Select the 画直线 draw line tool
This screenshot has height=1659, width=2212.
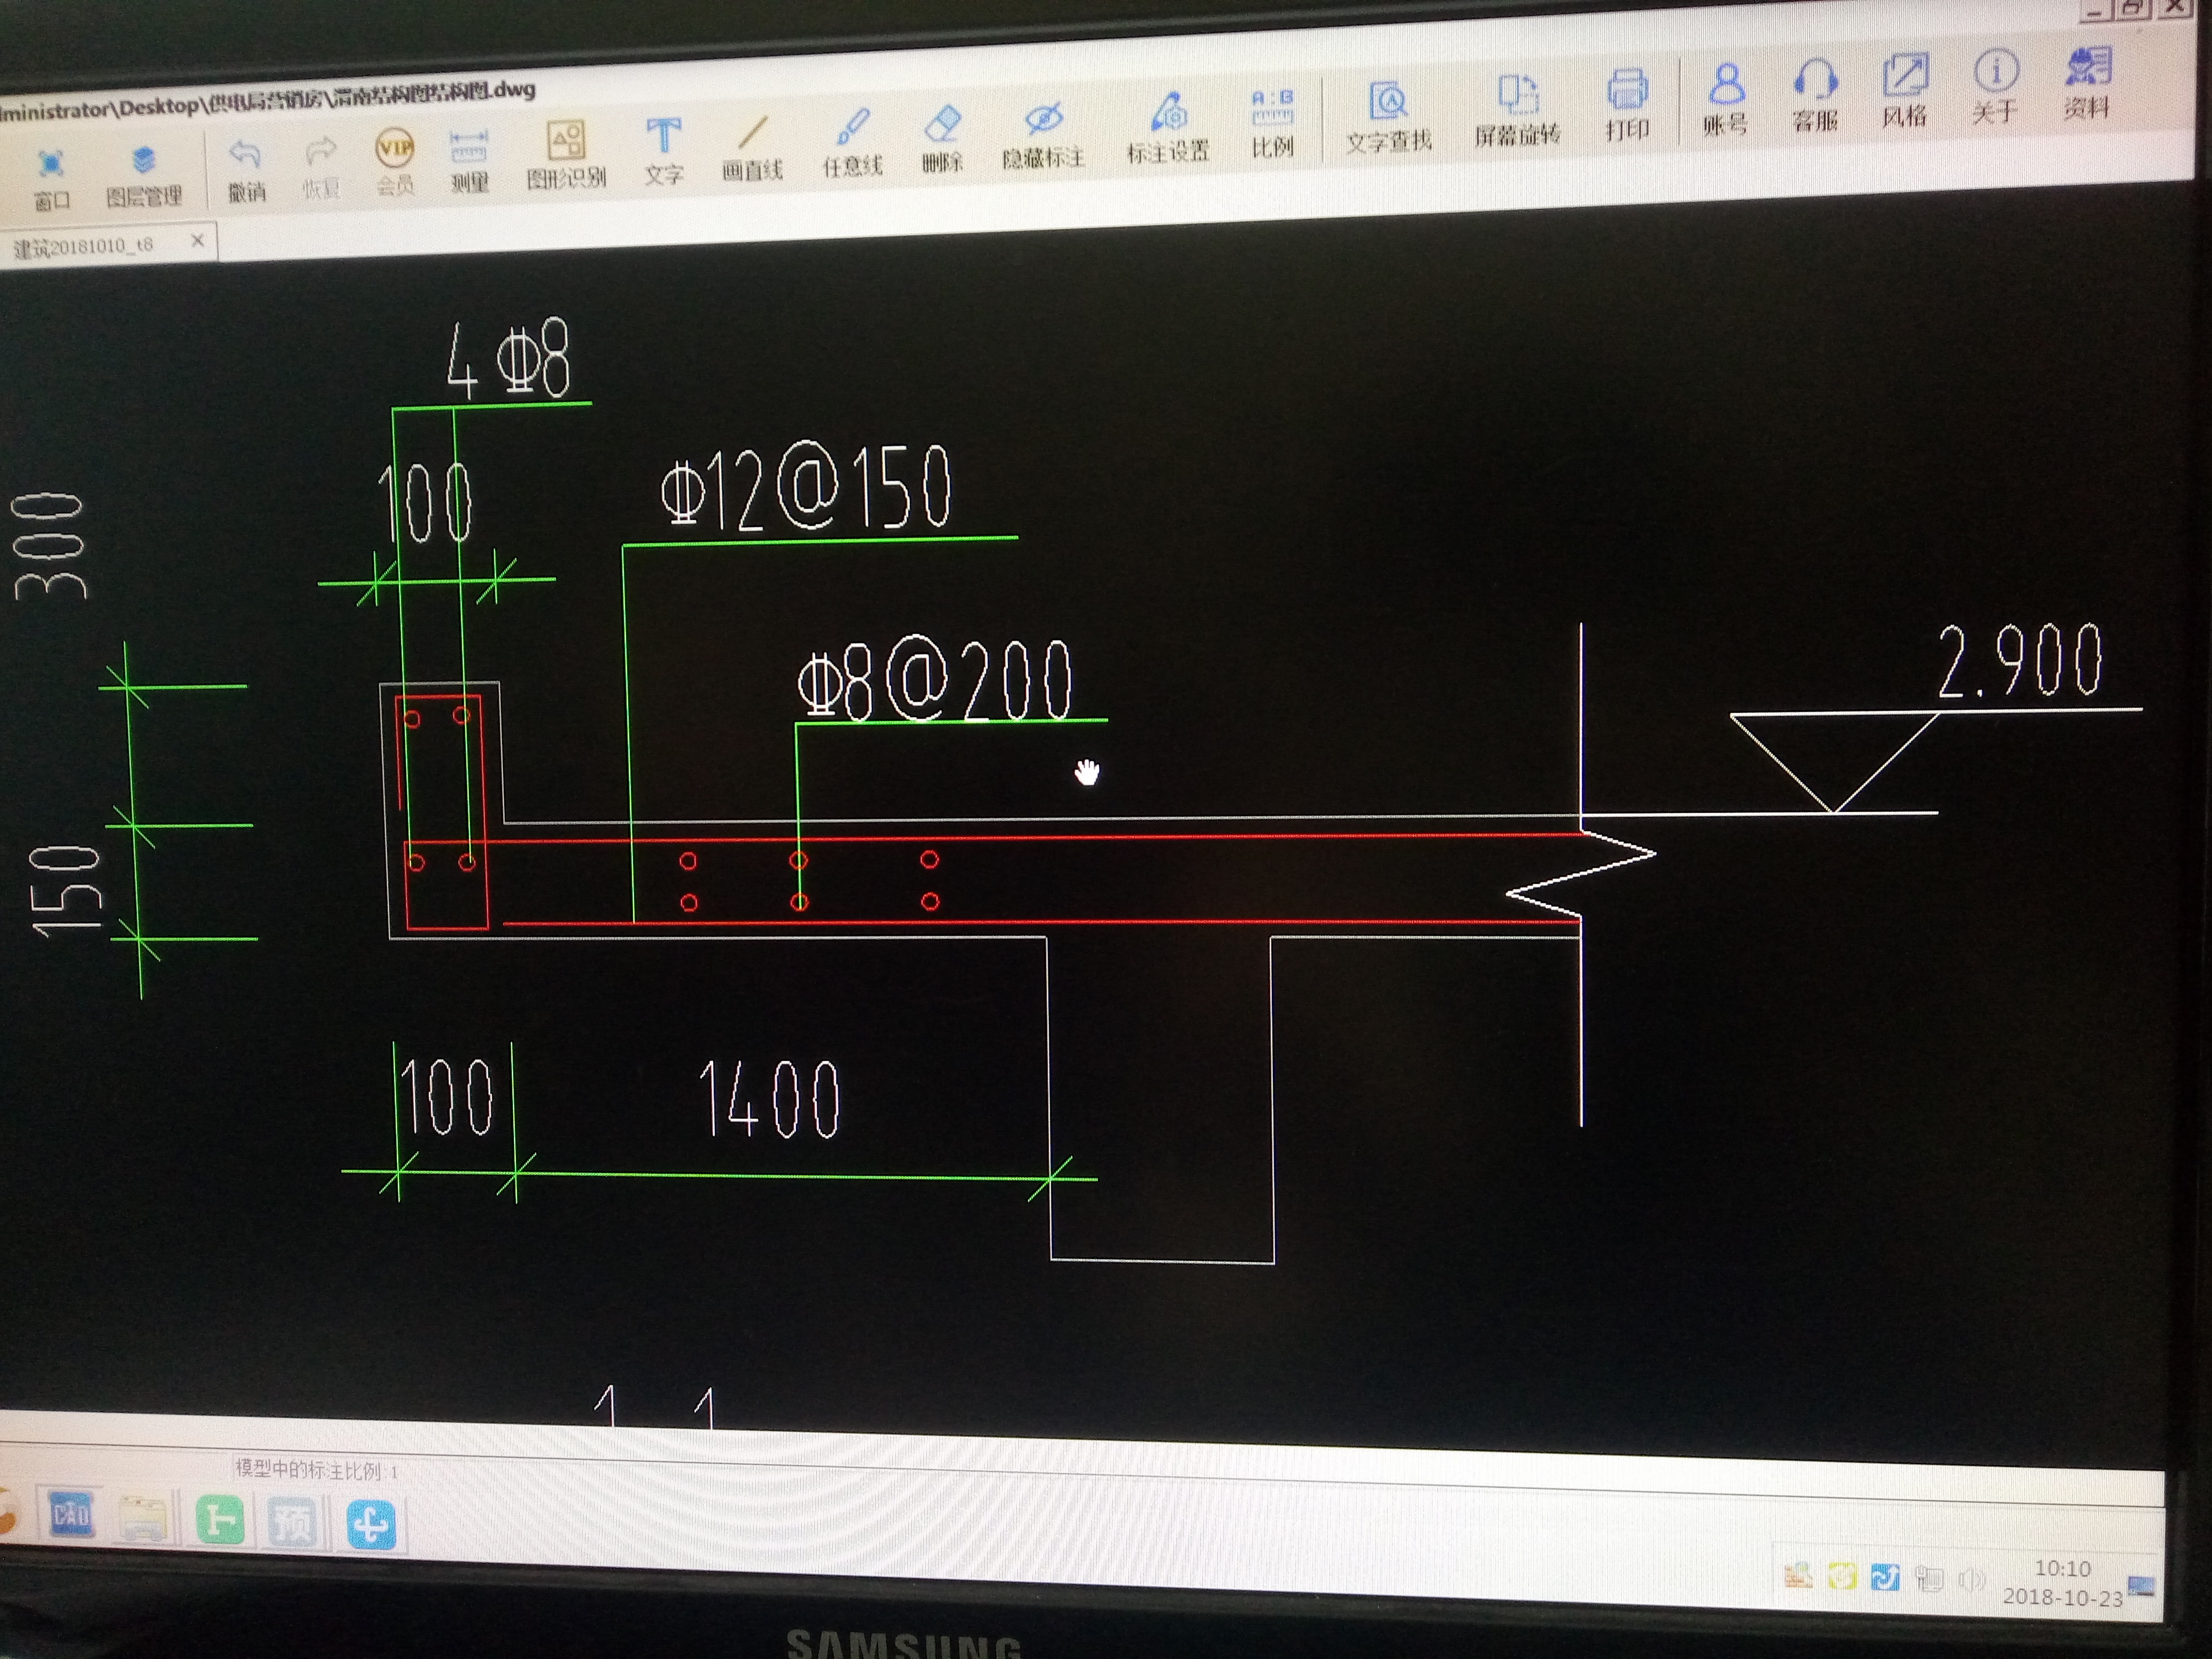coord(752,149)
